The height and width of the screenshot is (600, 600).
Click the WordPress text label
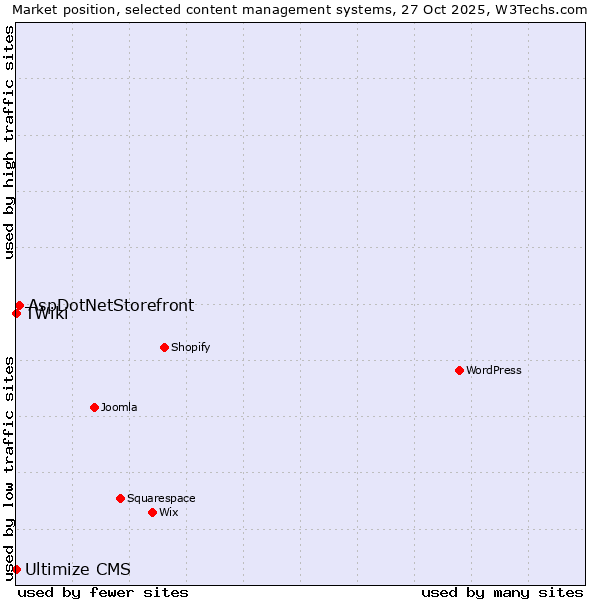pos(494,371)
